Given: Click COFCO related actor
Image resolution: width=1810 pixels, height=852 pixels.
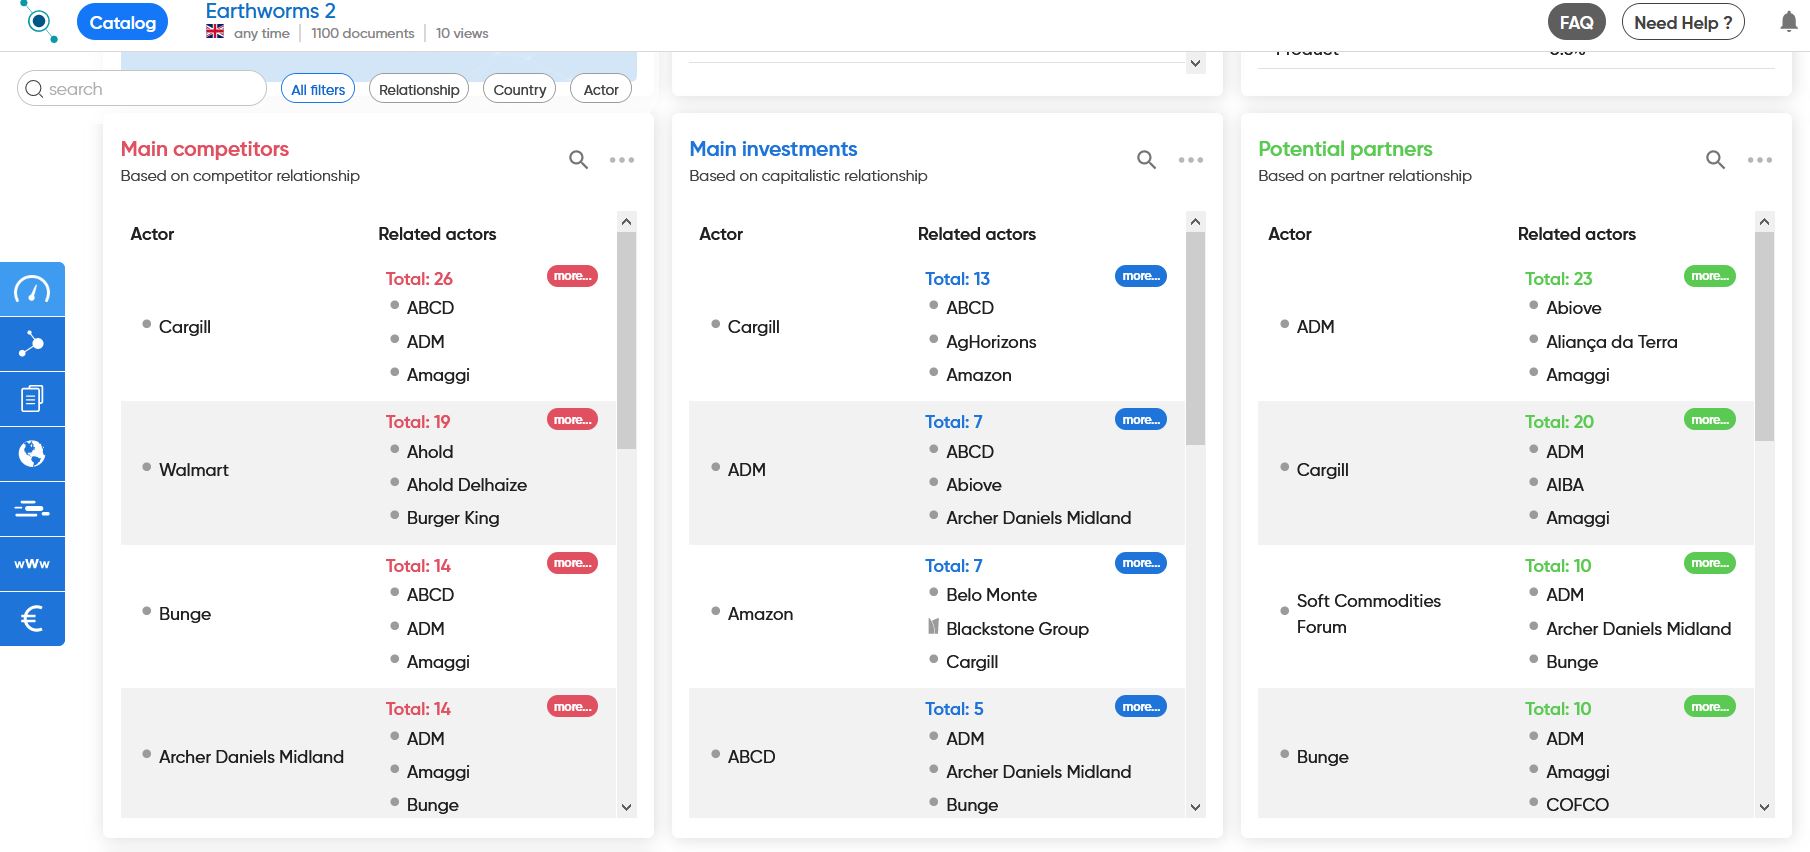Looking at the screenshot, I should point(1577,805).
